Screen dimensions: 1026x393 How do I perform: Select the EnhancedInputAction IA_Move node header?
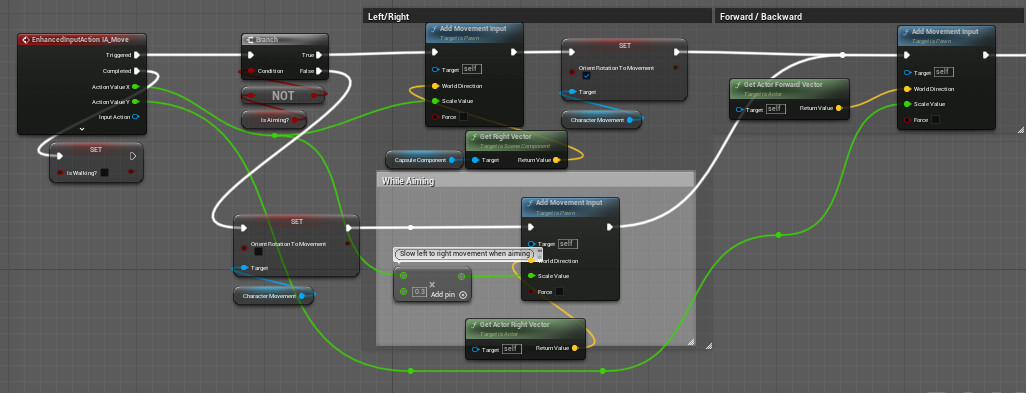82,39
